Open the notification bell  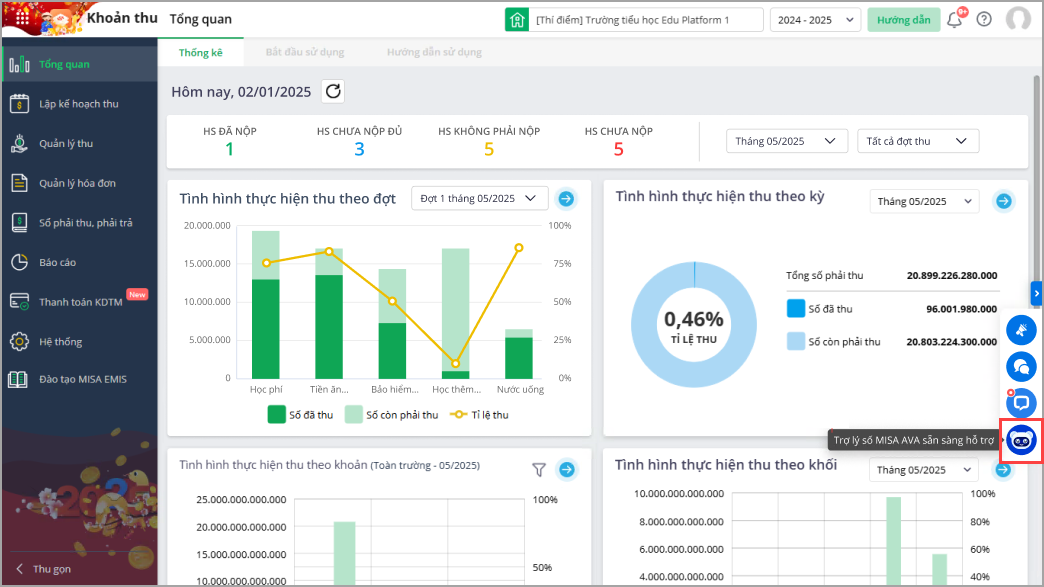pyautogui.click(x=955, y=19)
